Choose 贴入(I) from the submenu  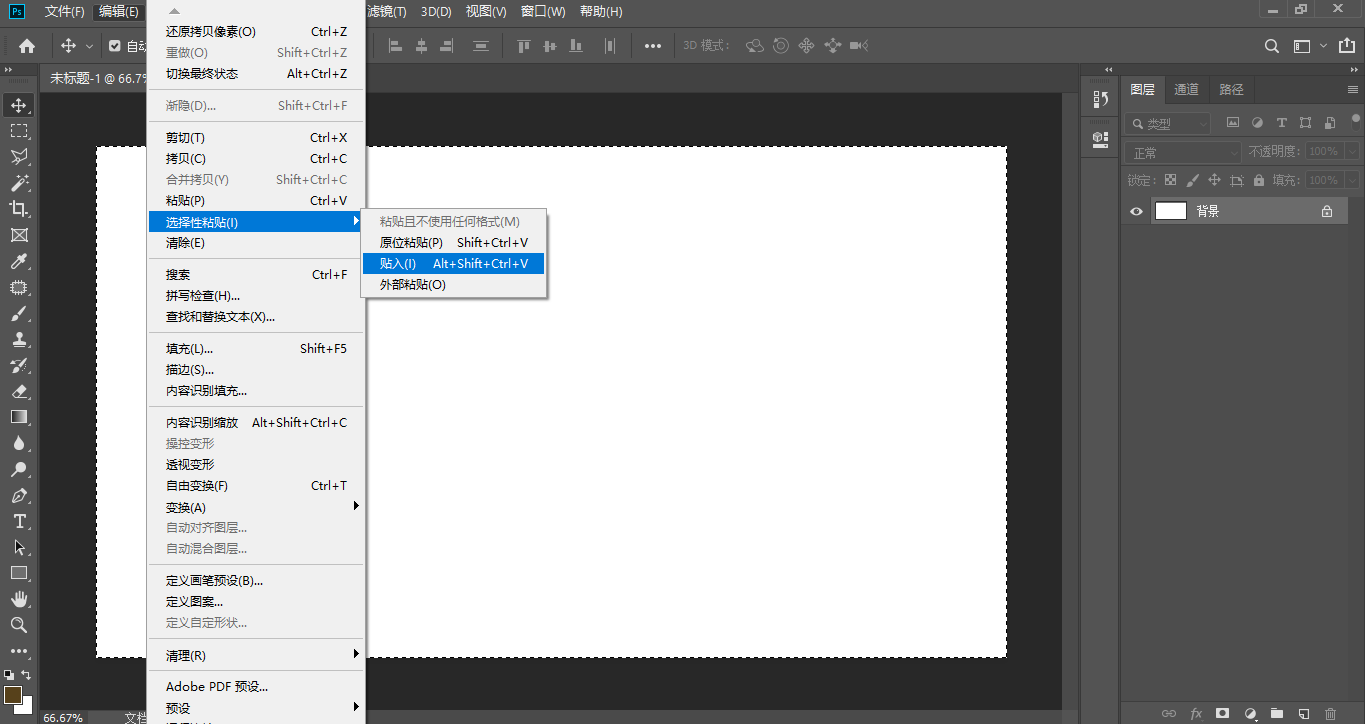pos(453,264)
